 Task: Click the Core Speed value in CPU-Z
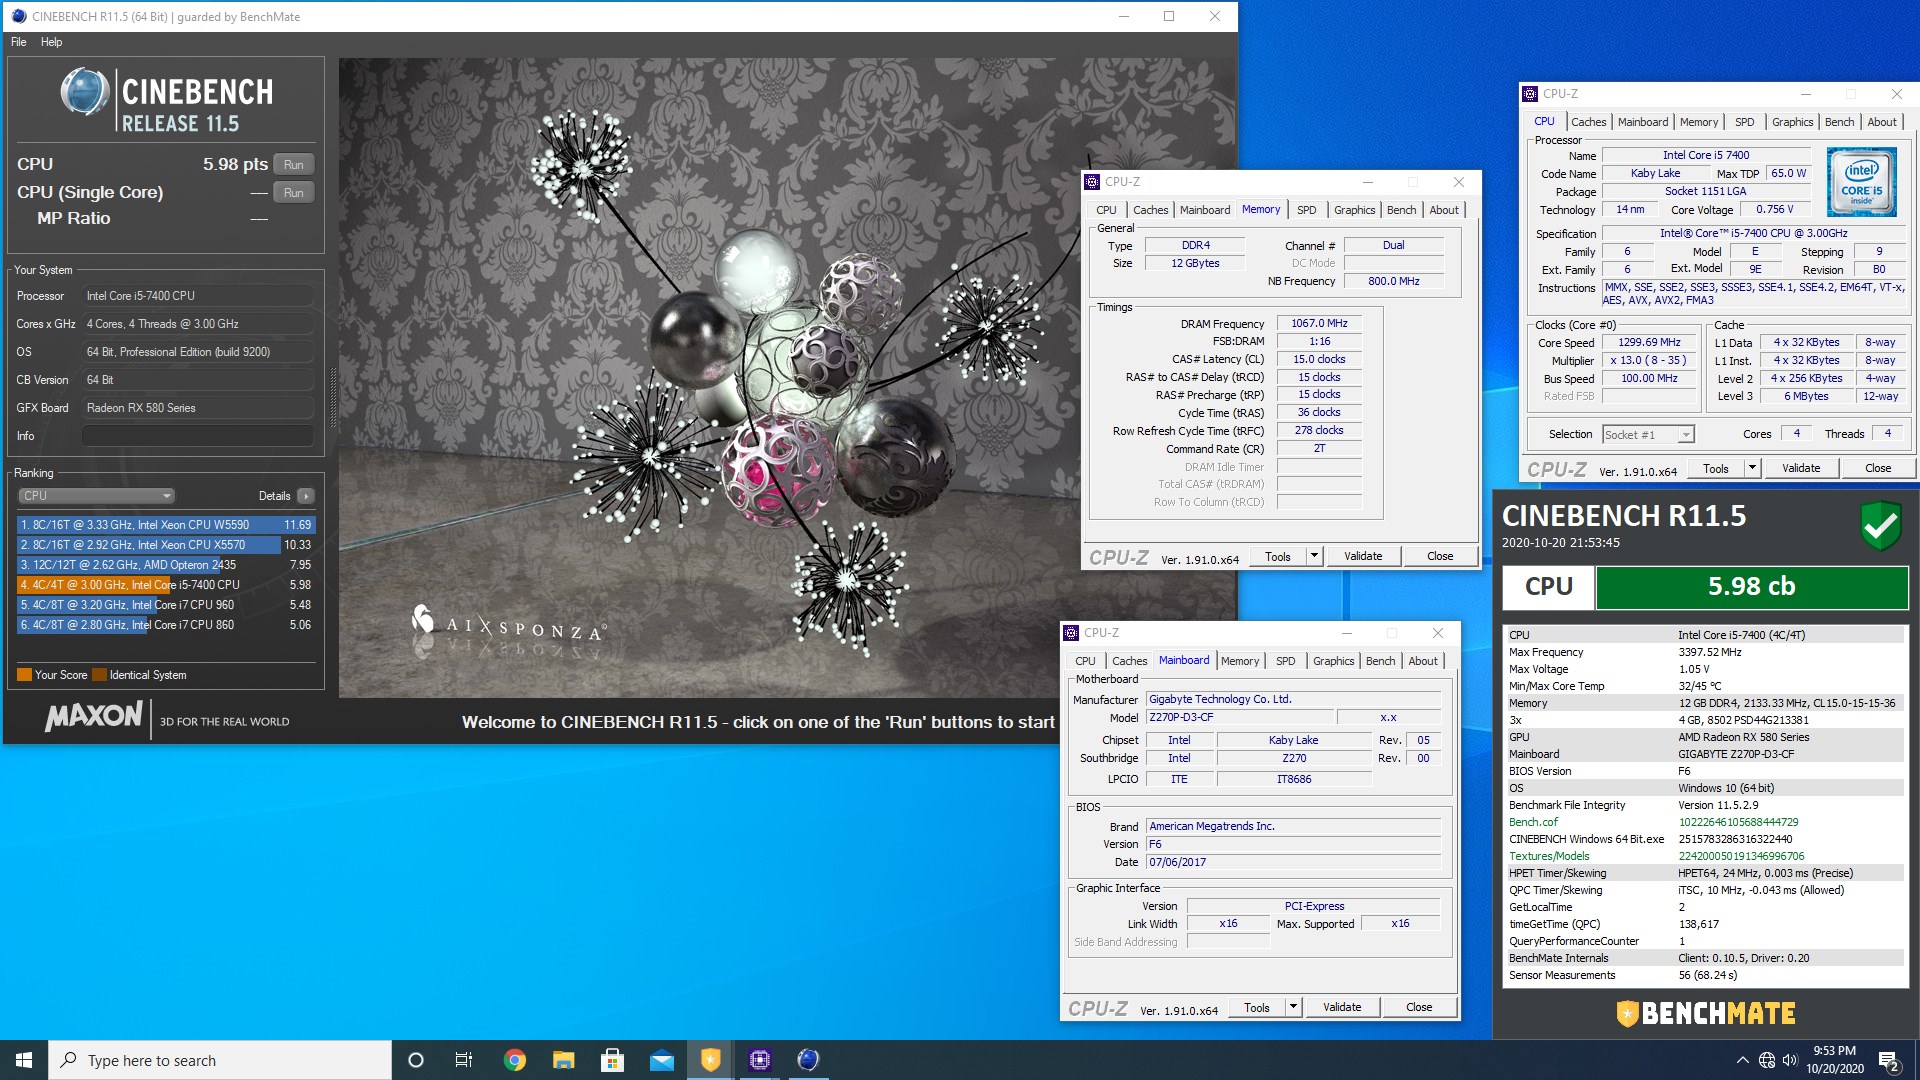[1649, 343]
